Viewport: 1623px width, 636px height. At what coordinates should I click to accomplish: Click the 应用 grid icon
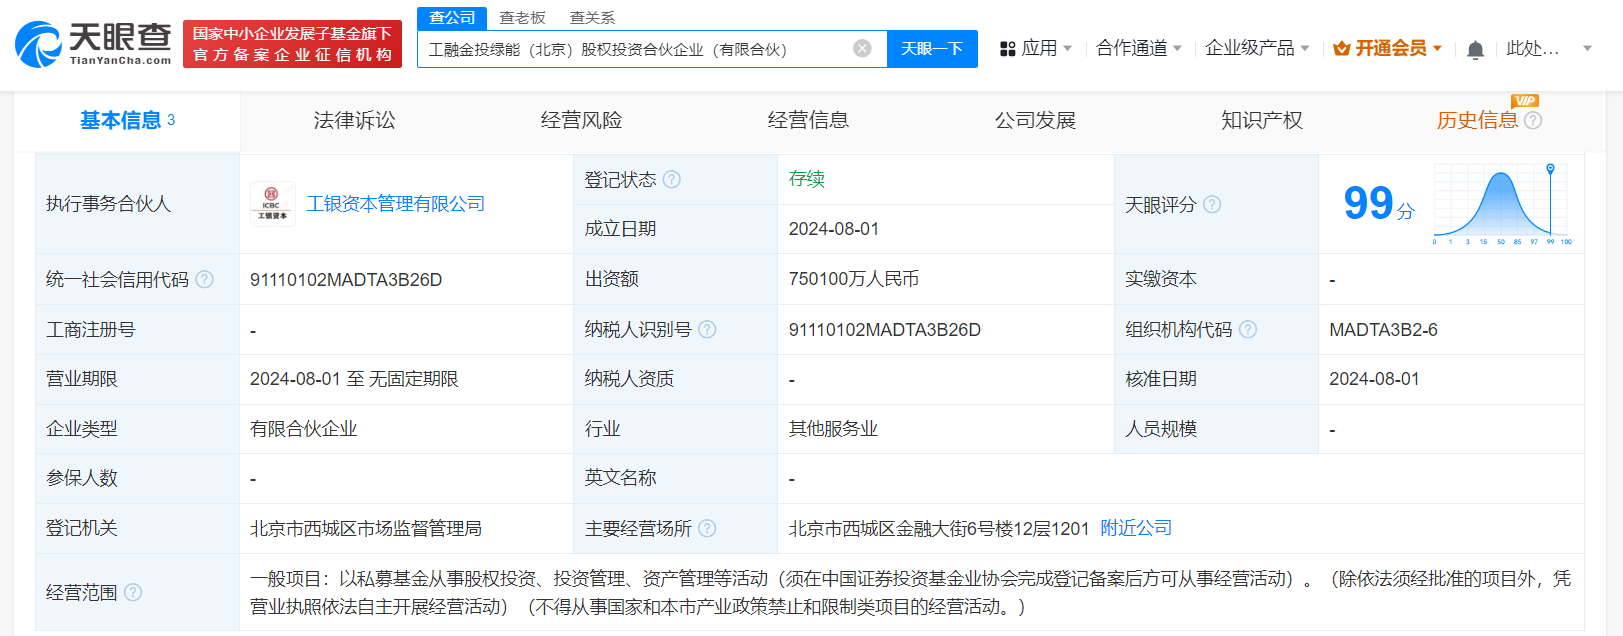1008,48
